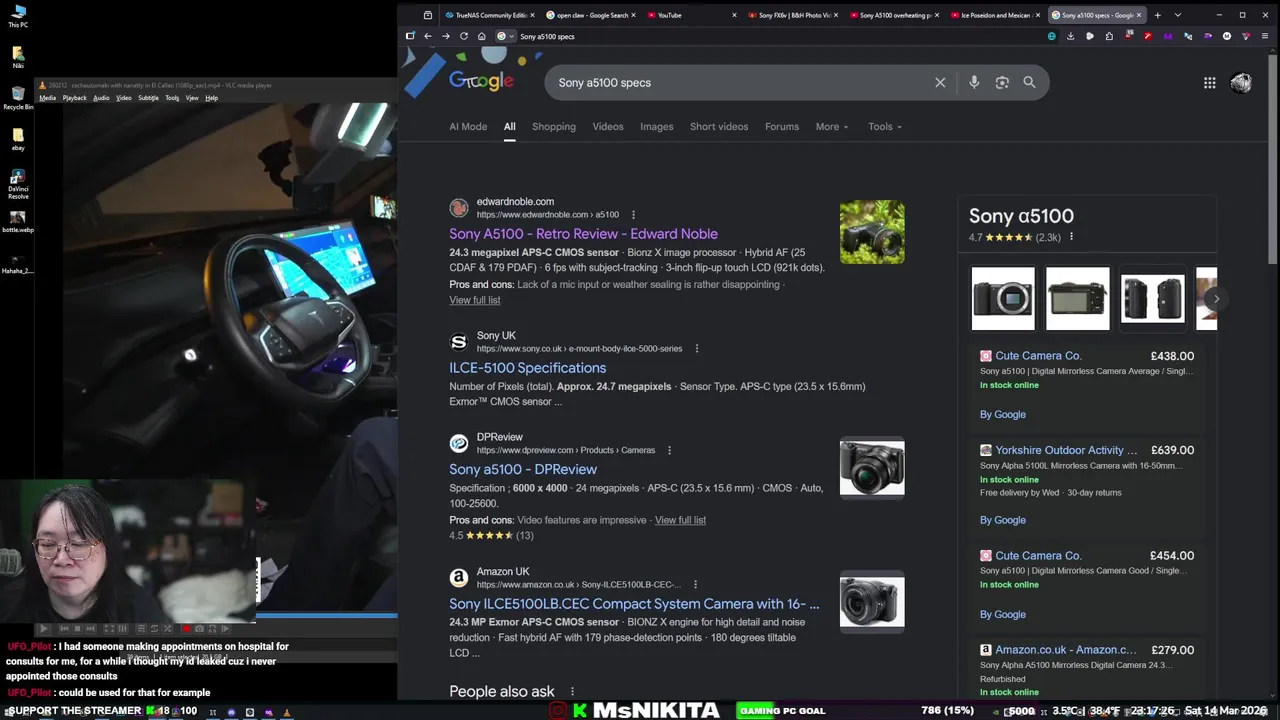The width and height of the screenshot is (1280, 720).
Task: Open ILCE-5100 Specifications link
Action: 527,368
